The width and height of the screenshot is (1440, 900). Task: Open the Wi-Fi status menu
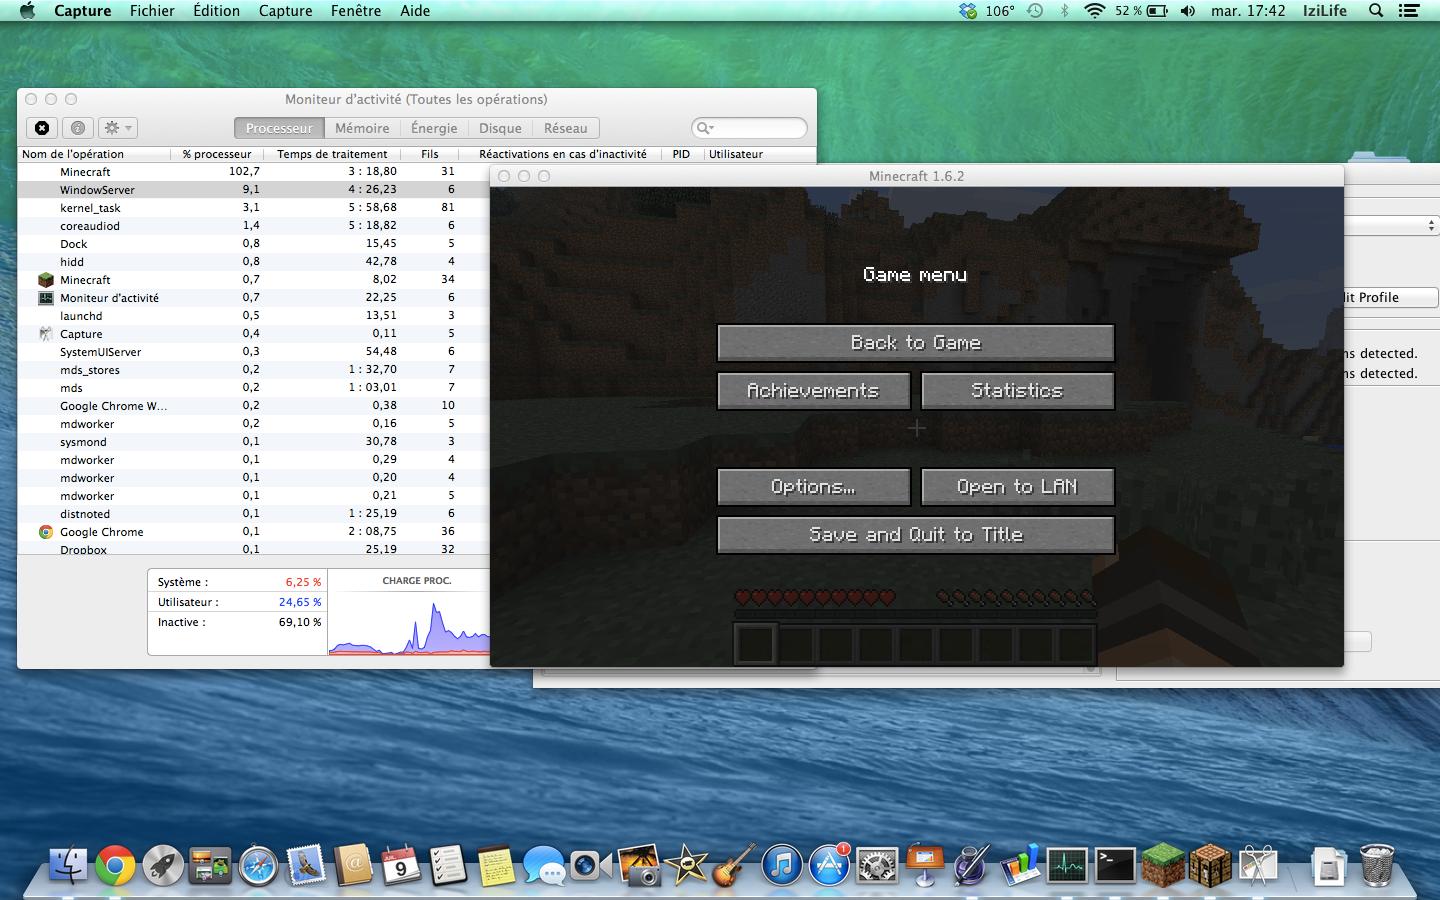(x=1094, y=11)
